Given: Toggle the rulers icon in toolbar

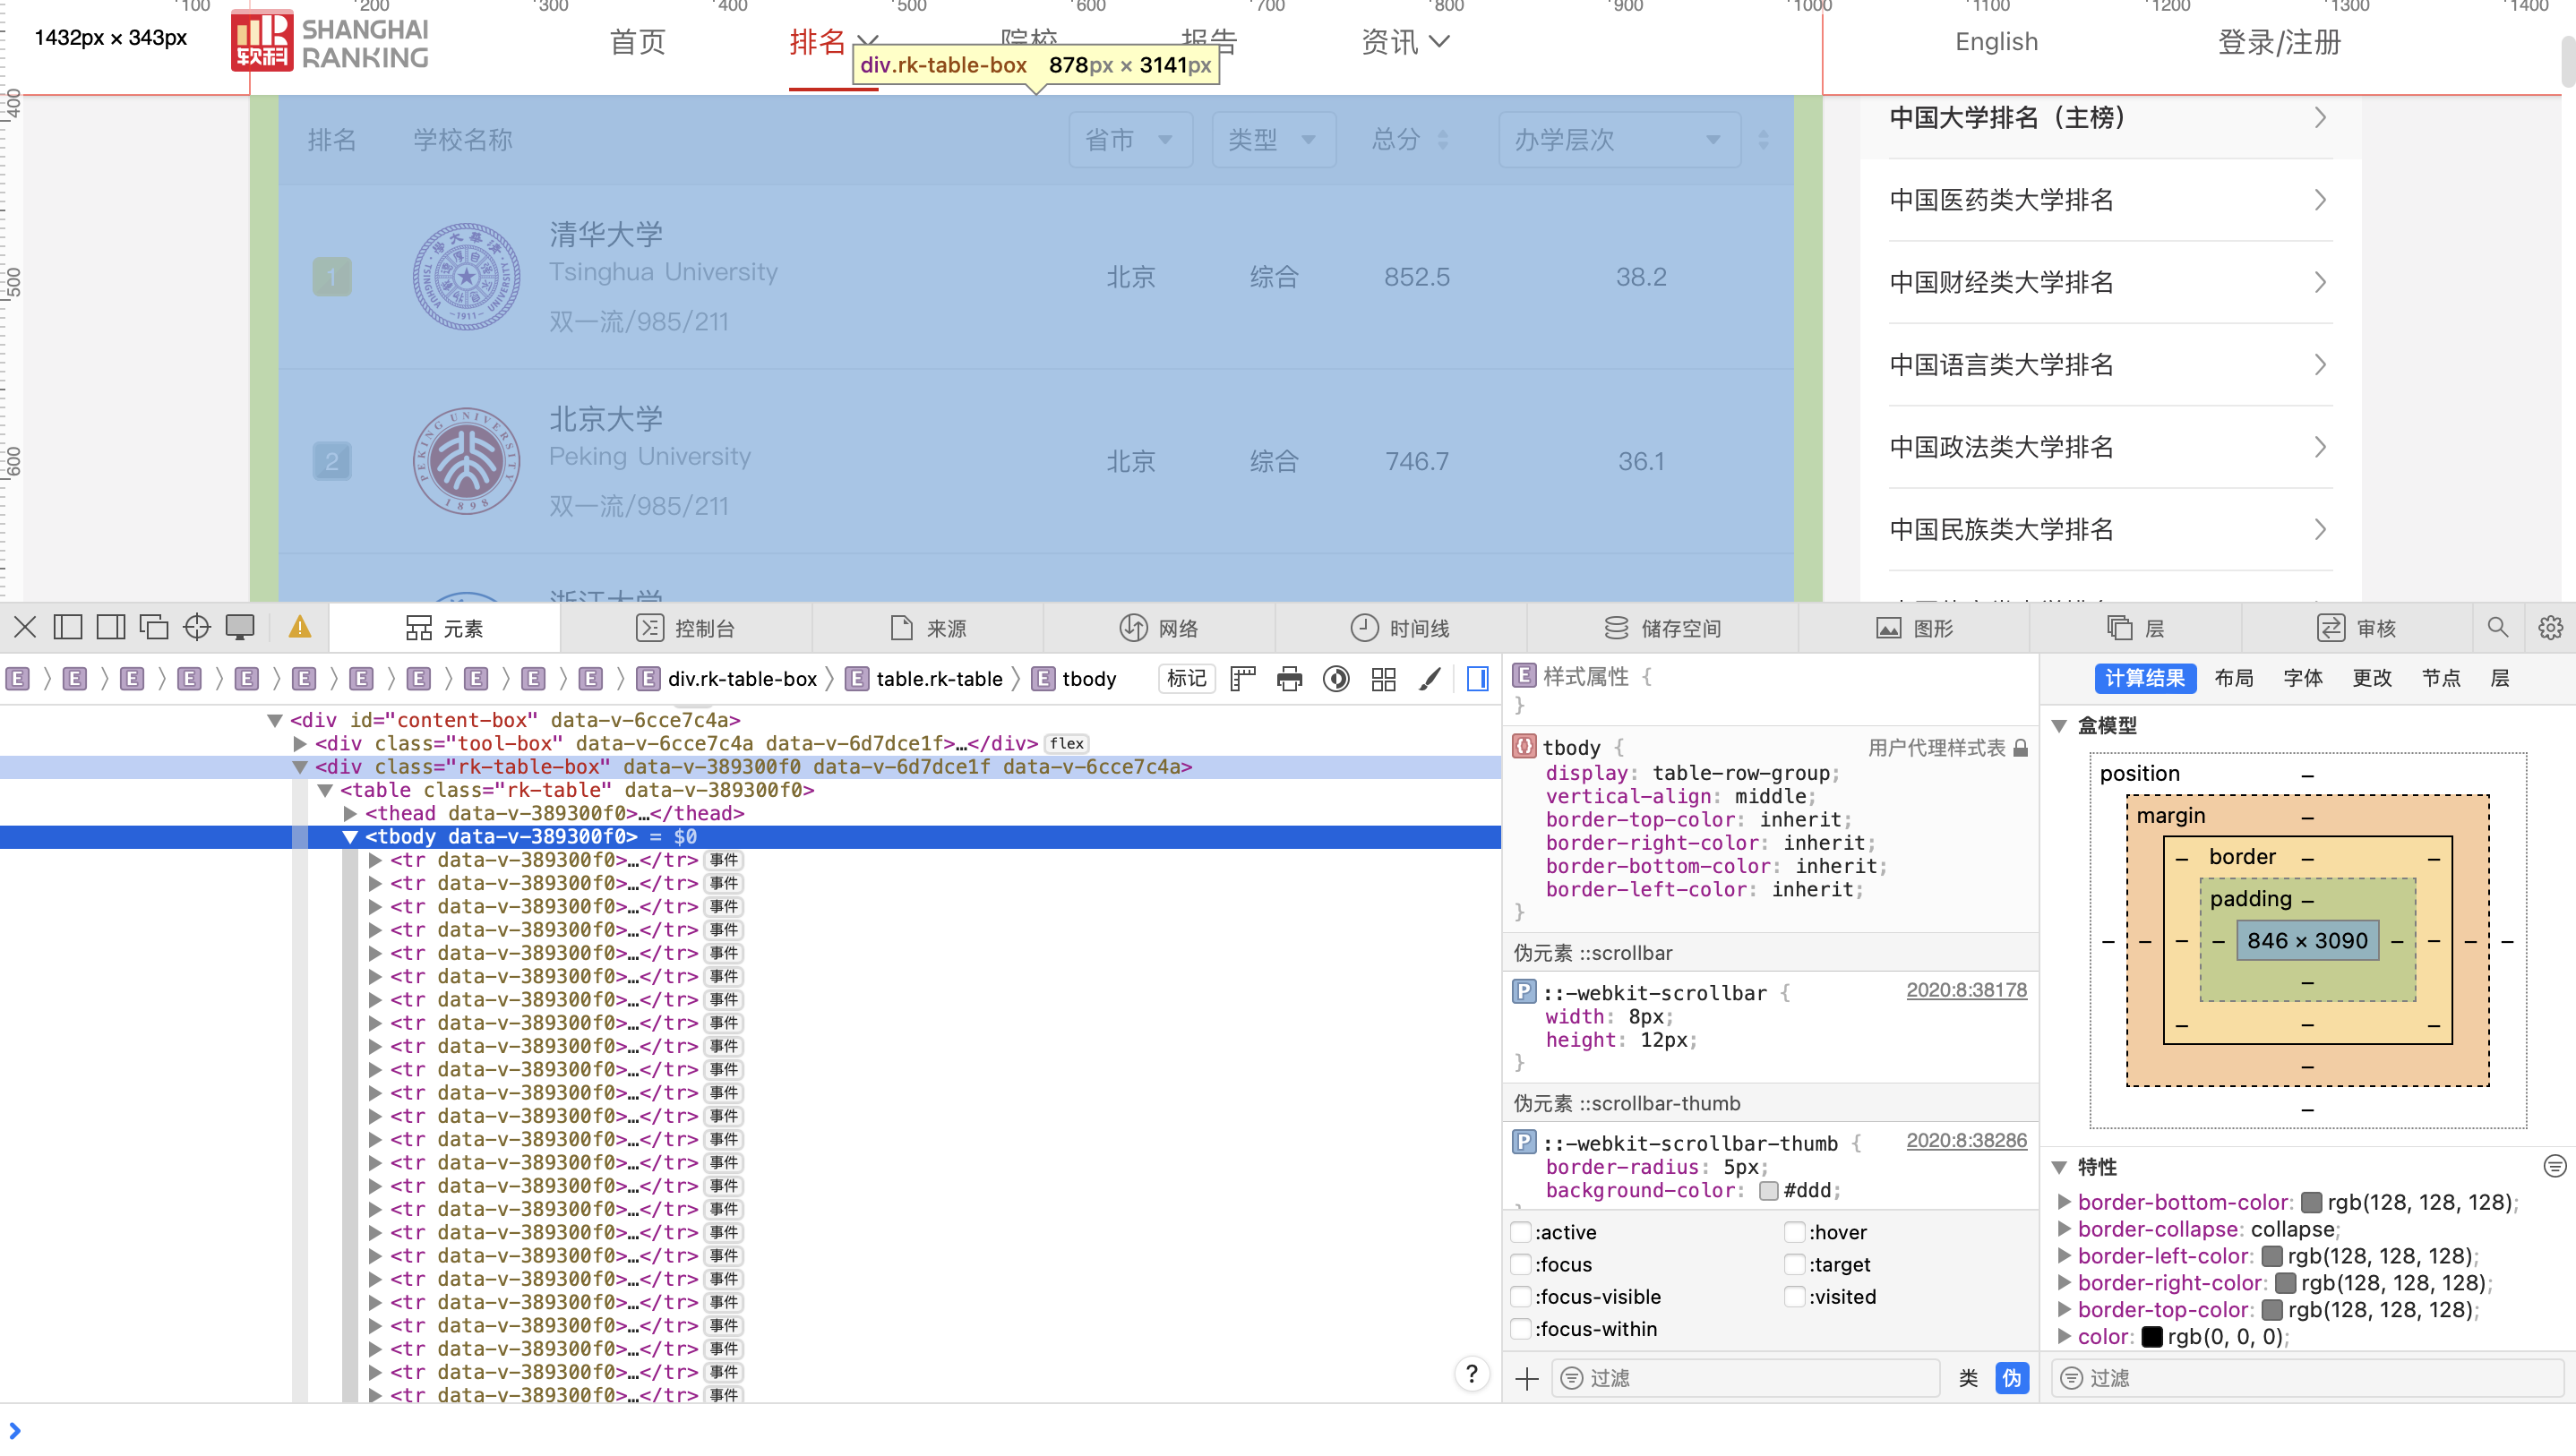Looking at the screenshot, I should click(x=1242, y=679).
